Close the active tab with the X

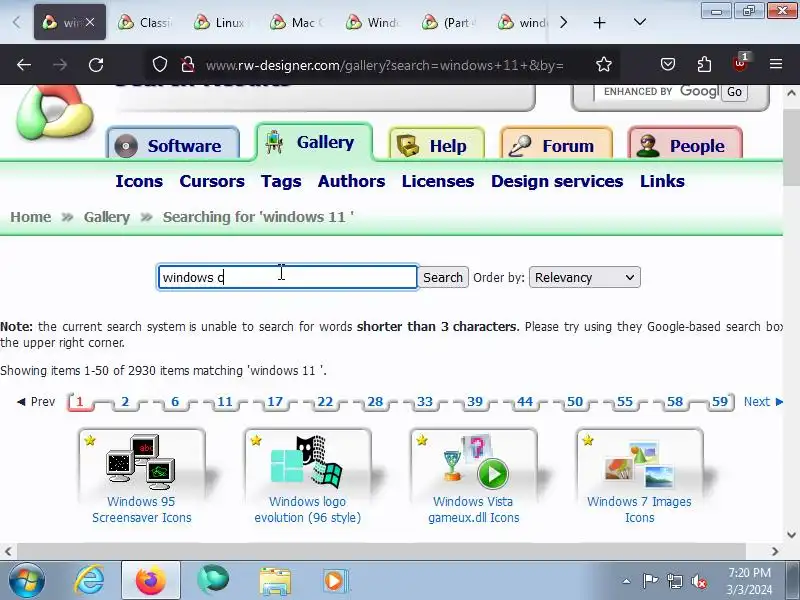(x=90, y=22)
